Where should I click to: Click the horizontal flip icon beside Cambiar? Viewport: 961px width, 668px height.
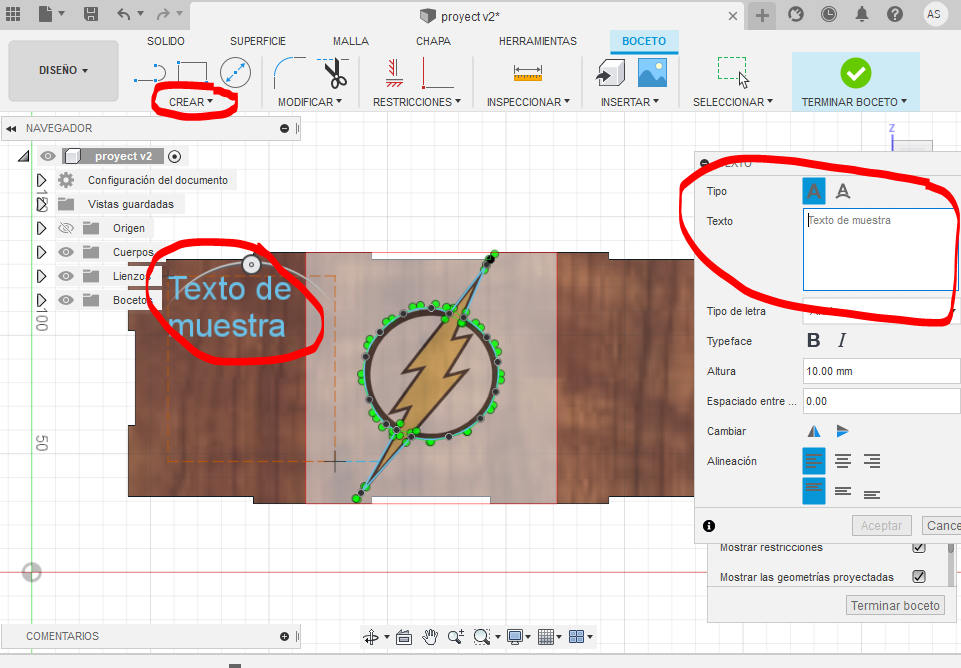843,430
